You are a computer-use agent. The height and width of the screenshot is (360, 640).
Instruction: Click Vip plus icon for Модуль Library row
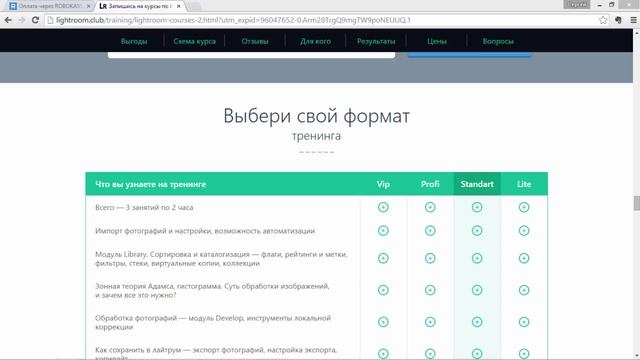click(383, 258)
